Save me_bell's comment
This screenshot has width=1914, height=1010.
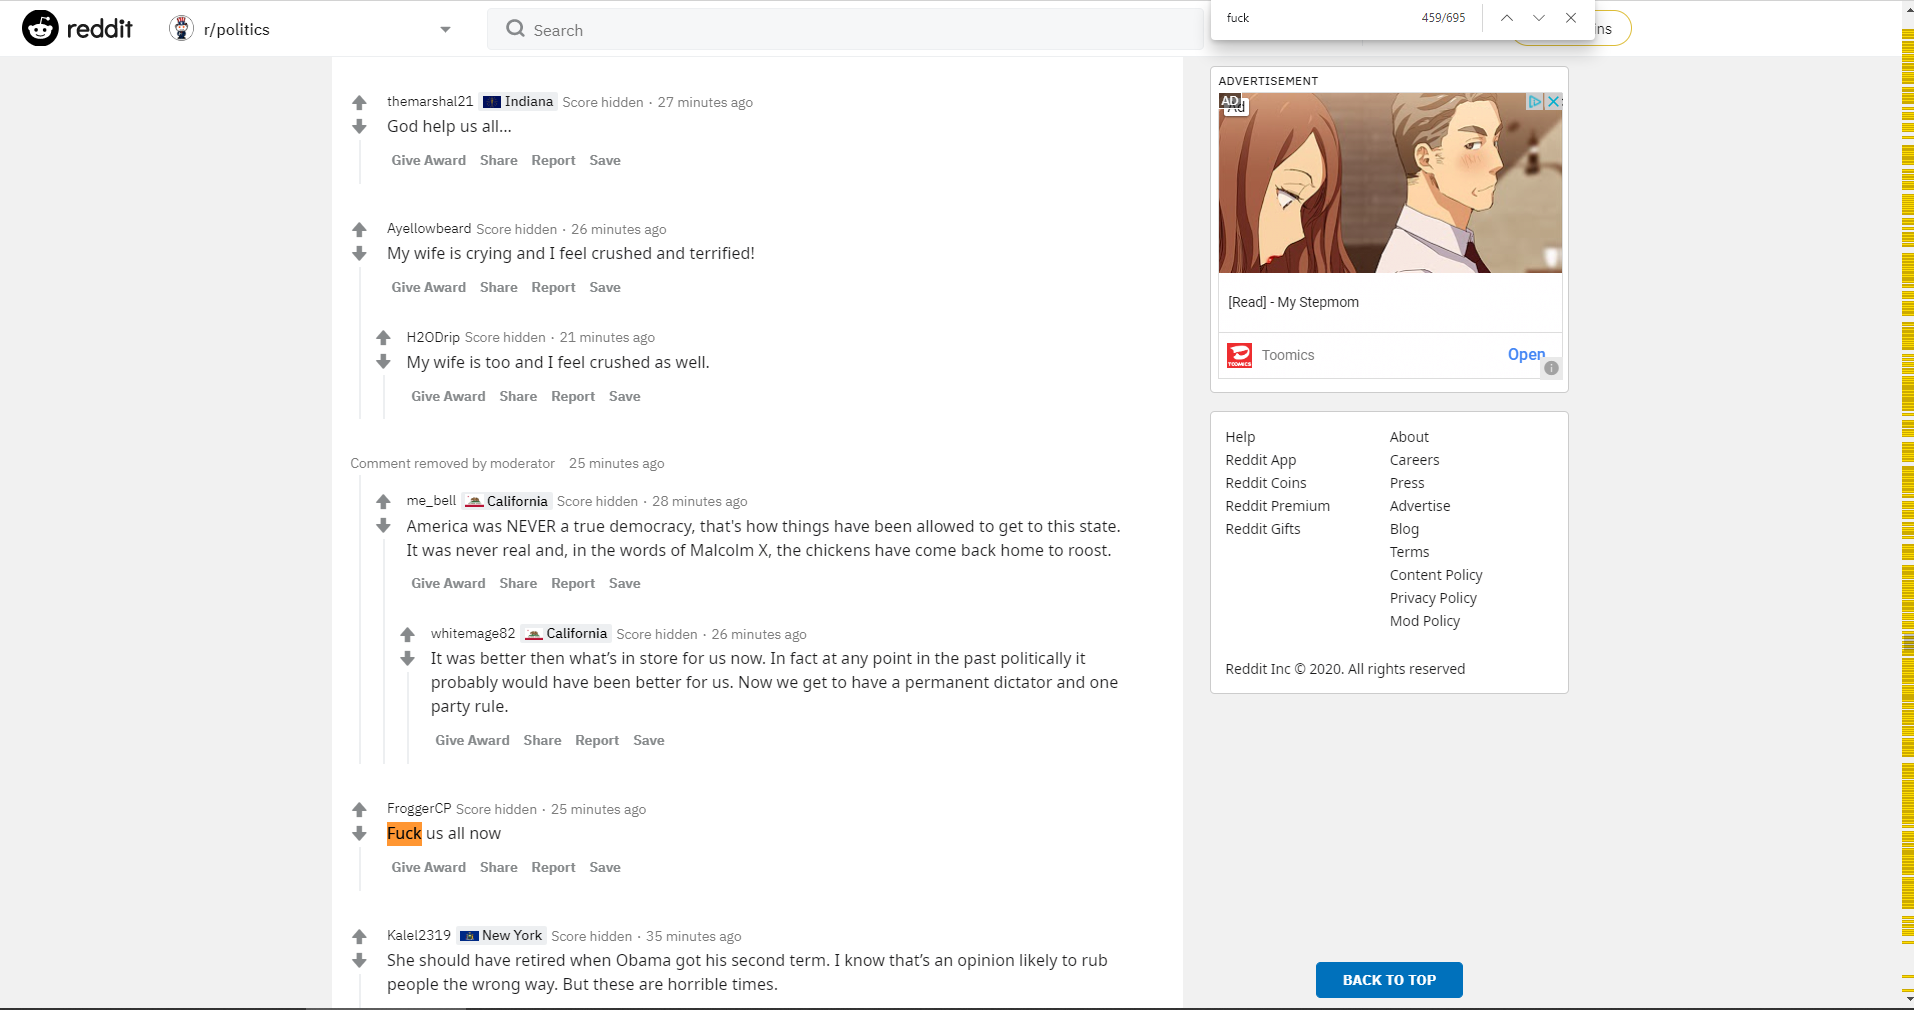click(624, 583)
